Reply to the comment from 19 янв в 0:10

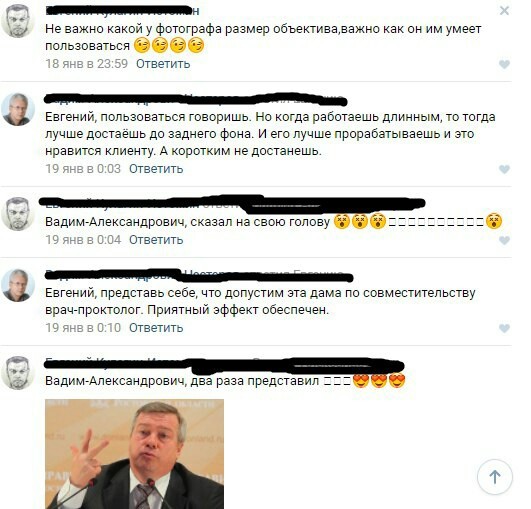click(156, 328)
